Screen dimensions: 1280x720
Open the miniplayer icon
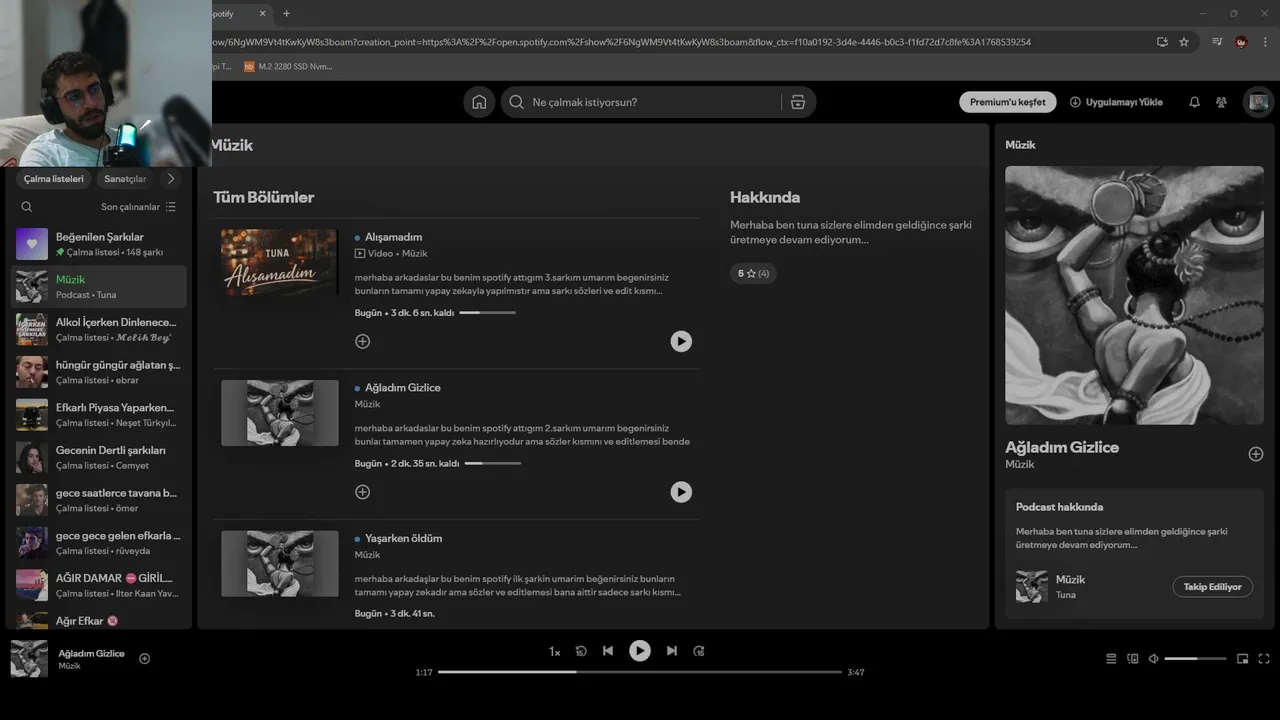point(1243,659)
